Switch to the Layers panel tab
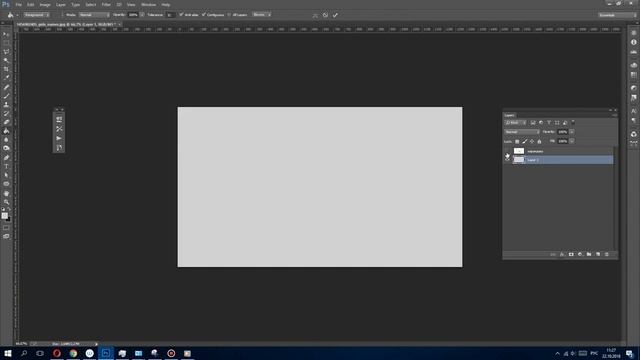Image resolution: width=640 pixels, height=360 pixels. coord(509,116)
